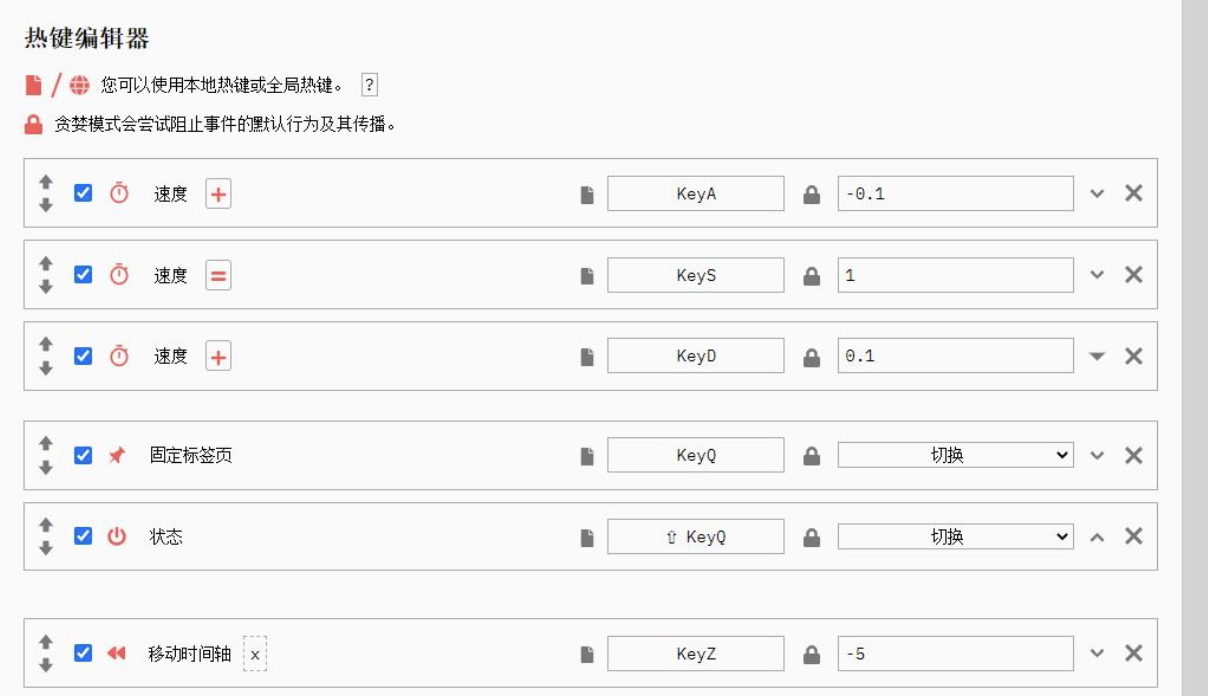Click file icon next to KeyS field
1208x696 pixels.
coord(587,276)
